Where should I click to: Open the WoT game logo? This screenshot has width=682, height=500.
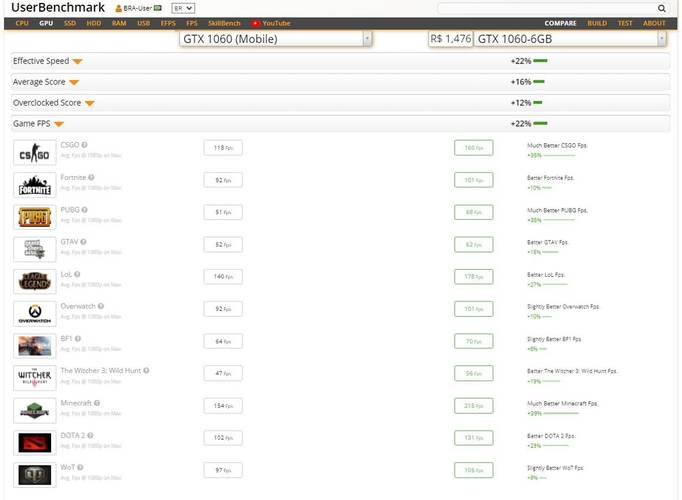pos(35,475)
